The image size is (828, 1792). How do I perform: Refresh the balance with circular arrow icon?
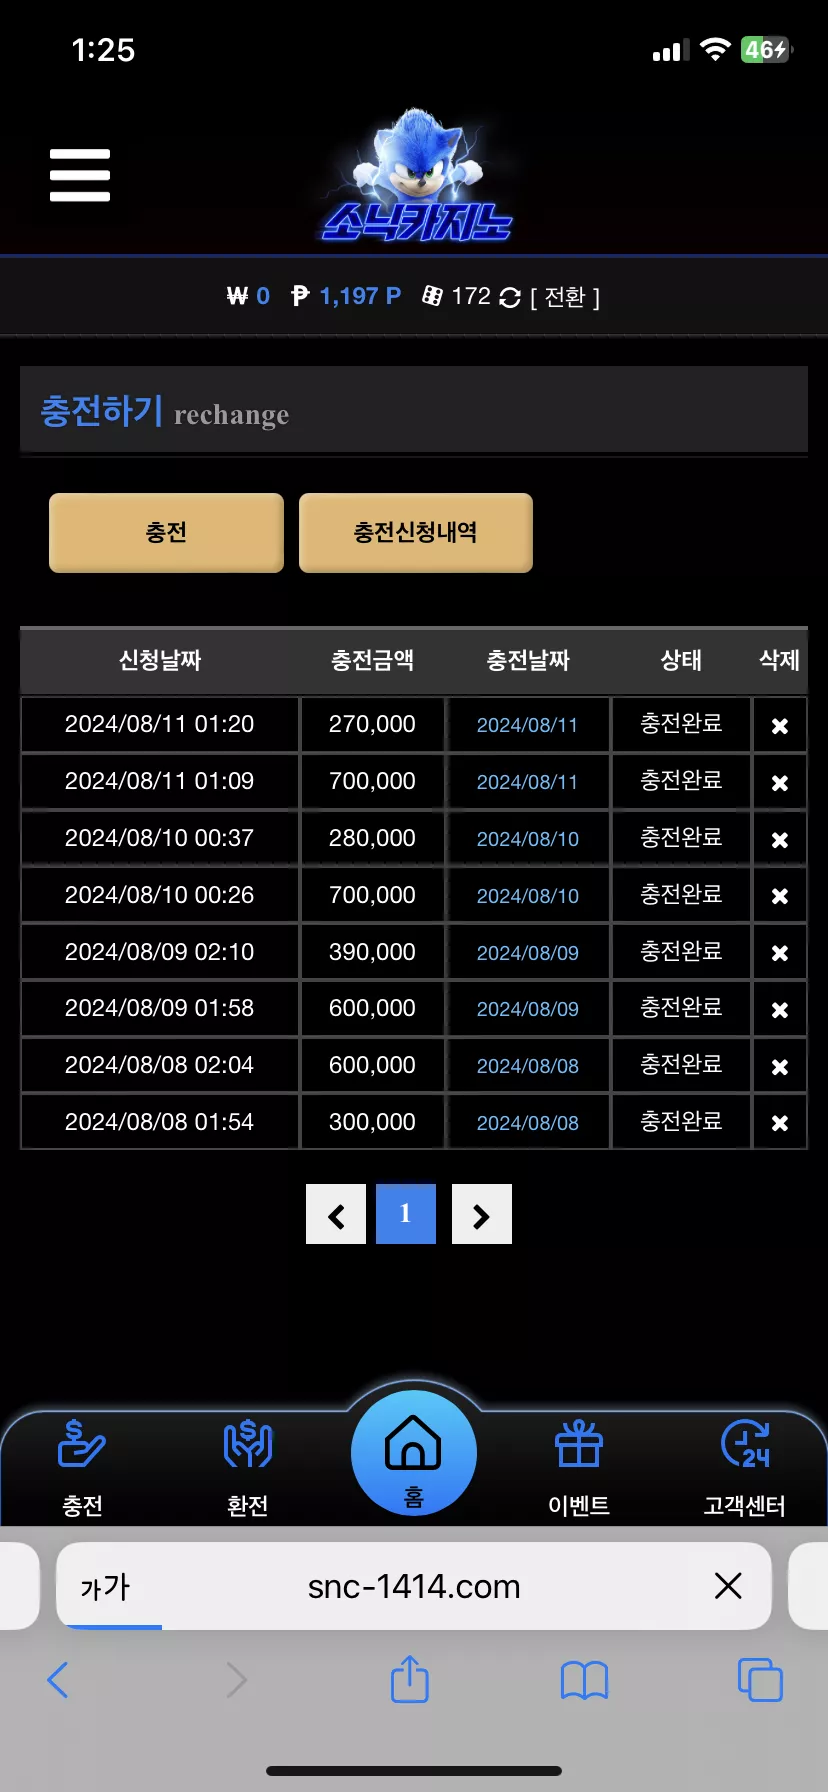(510, 298)
